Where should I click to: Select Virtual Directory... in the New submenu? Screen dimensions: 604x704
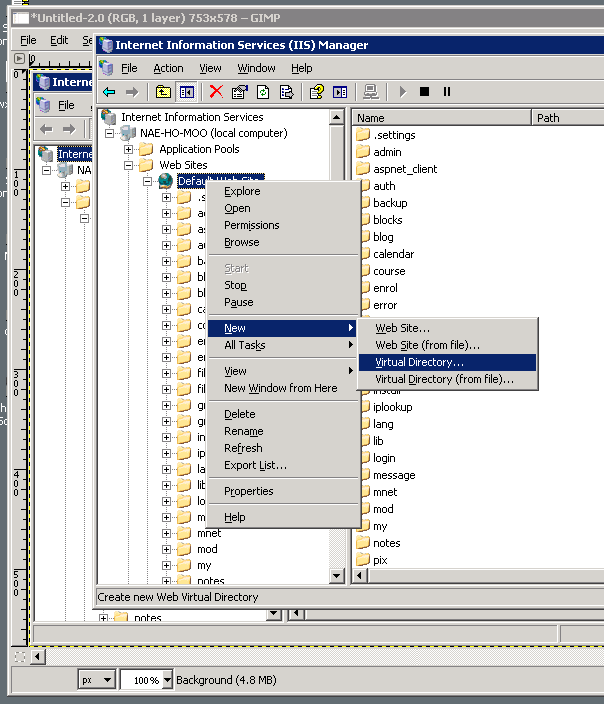(x=419, y=362)
